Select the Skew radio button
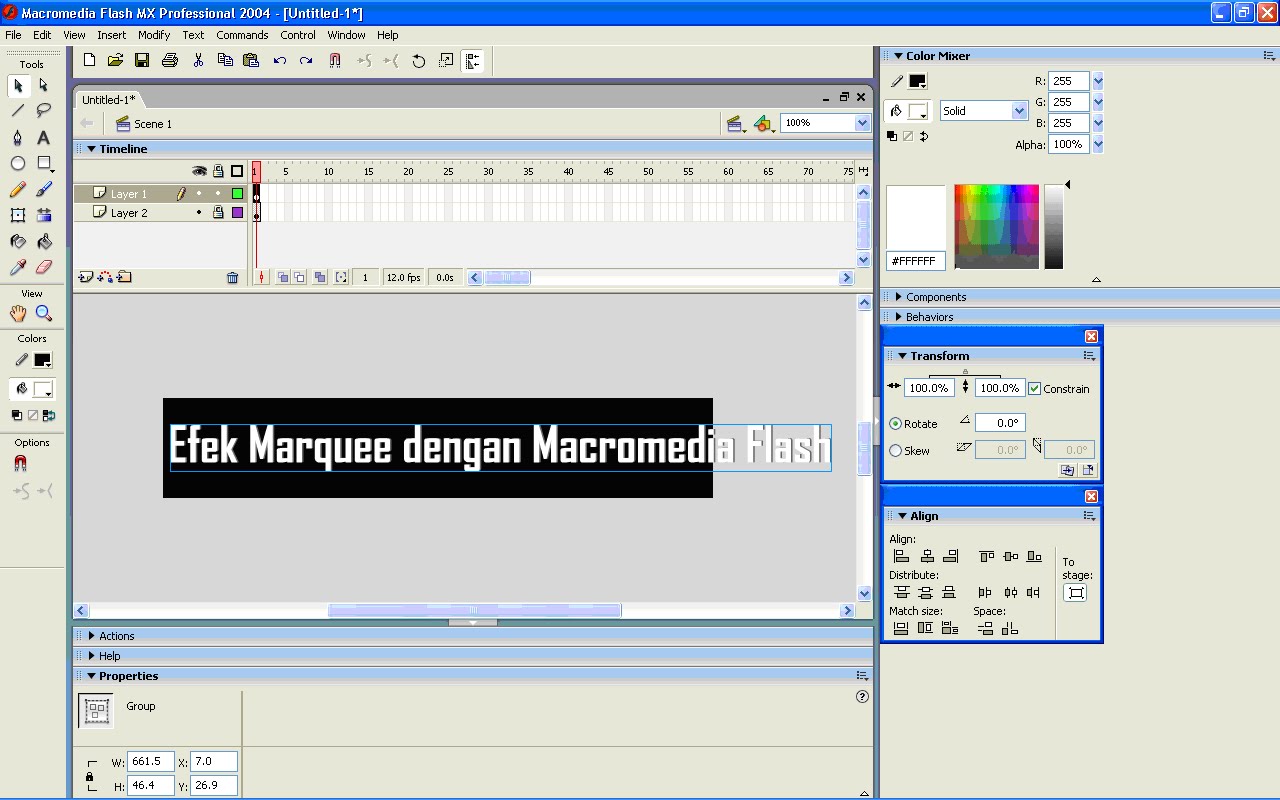 click(896, 451)
